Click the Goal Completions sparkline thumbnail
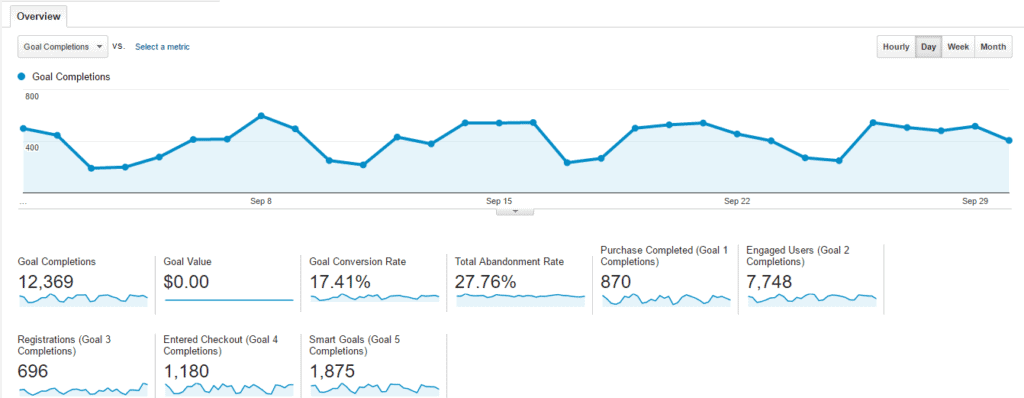 (x=84, y=299)
